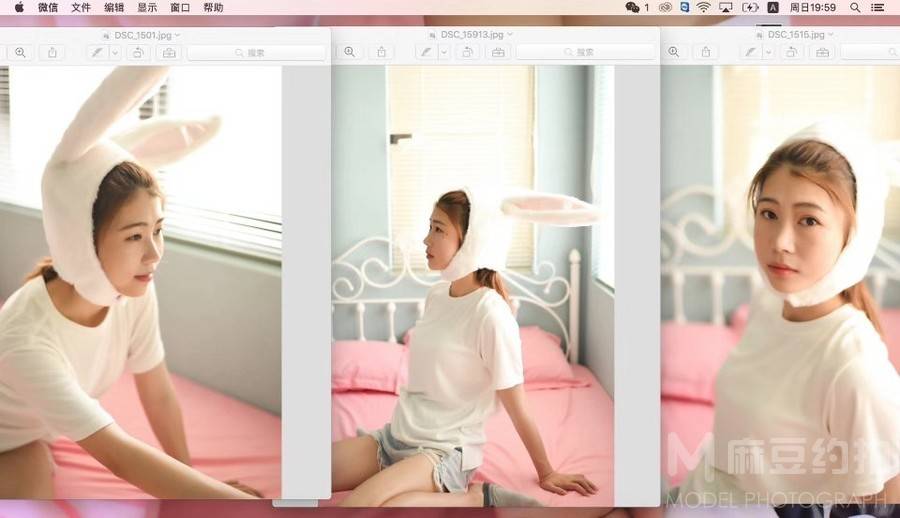
Task: Open the 微信 application menu
Action: point(48,7)
